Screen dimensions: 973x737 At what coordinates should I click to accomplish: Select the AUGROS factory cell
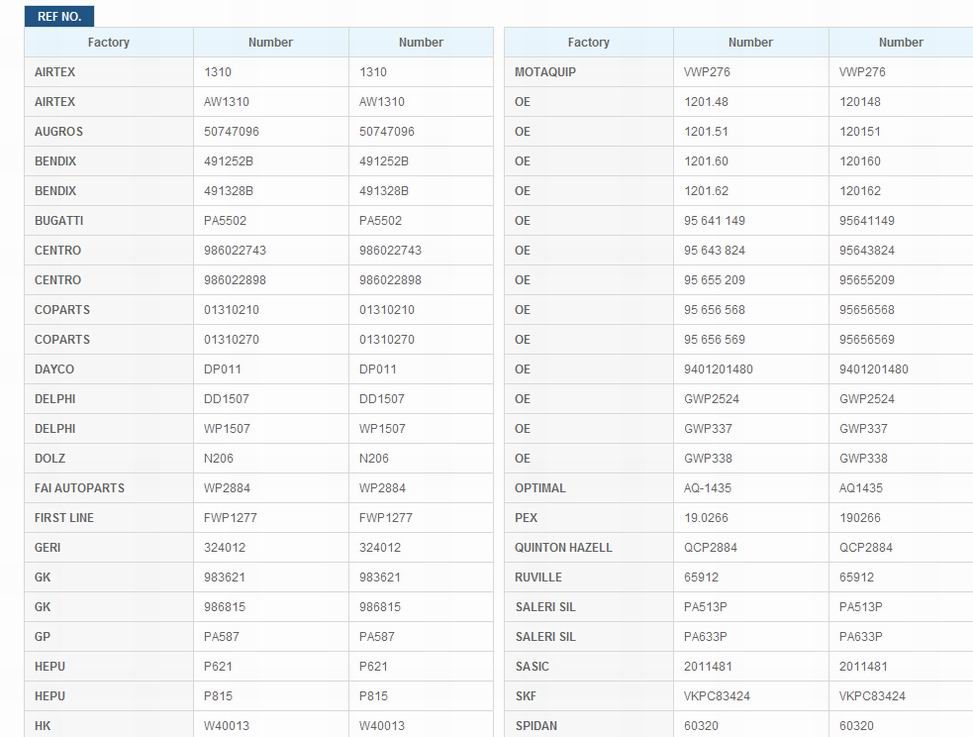pyautogui.click(x=109, y=132)
